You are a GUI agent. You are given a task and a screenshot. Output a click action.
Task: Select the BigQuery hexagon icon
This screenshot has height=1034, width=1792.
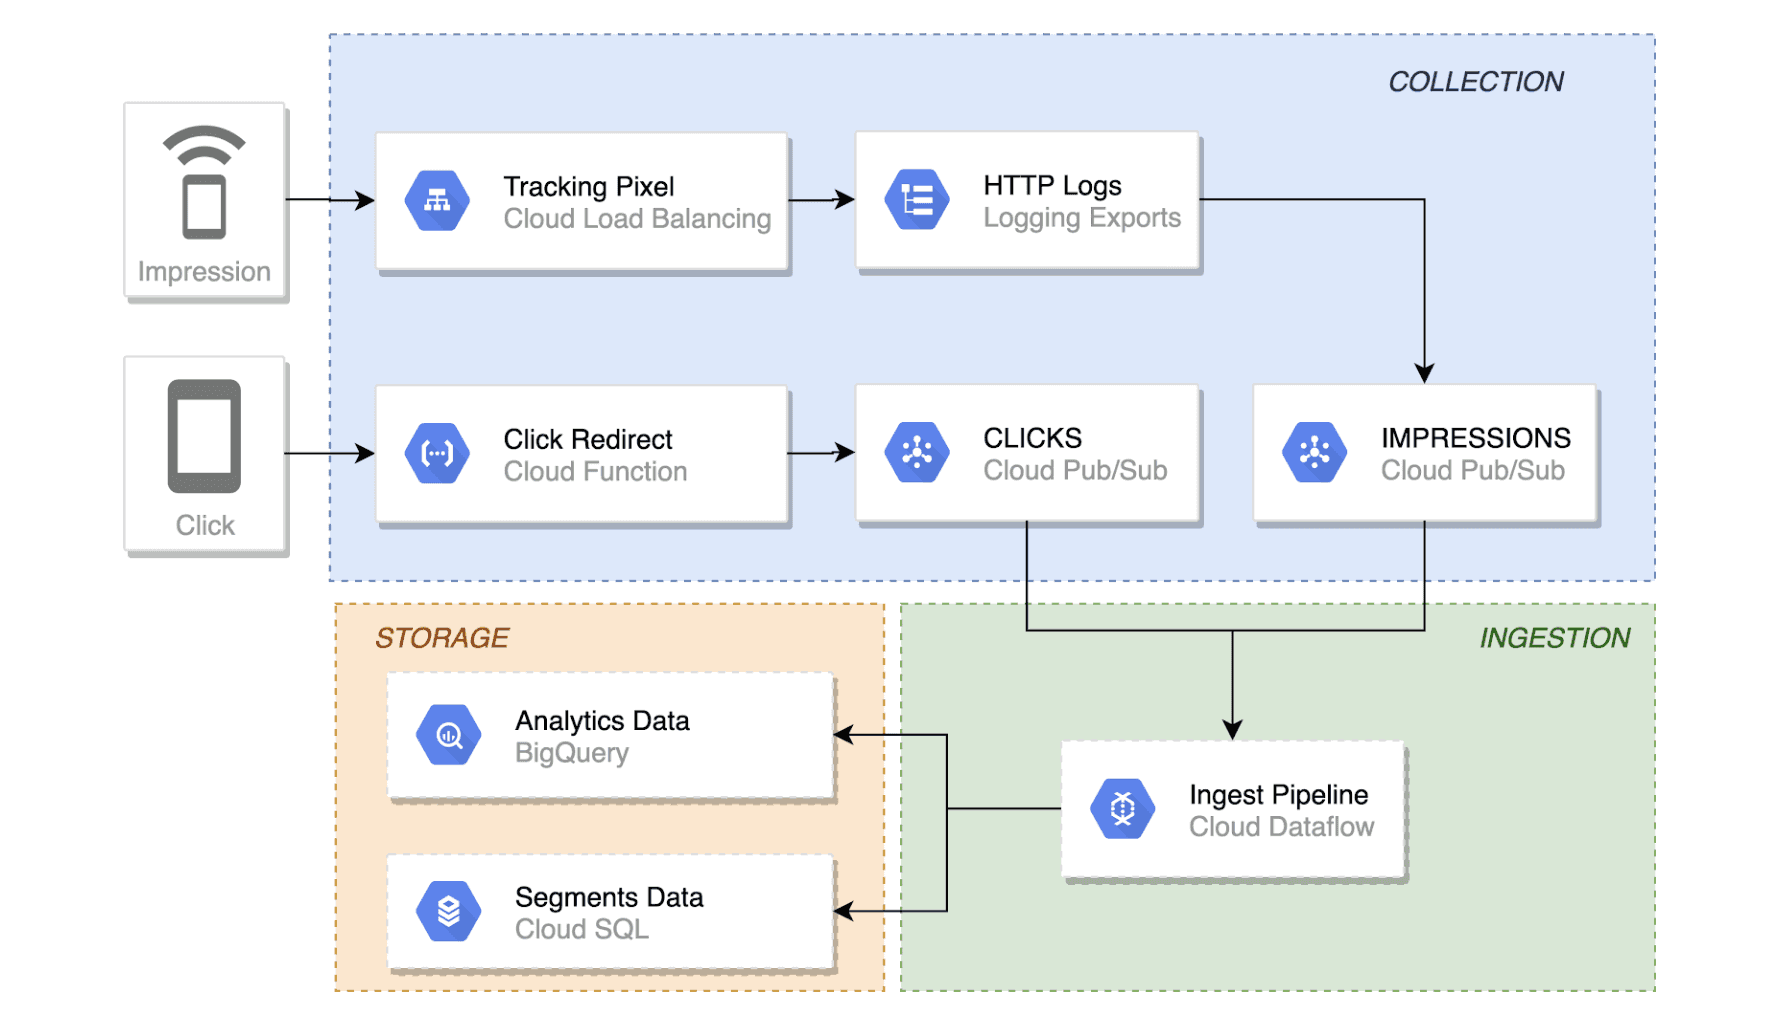point(449,735)
